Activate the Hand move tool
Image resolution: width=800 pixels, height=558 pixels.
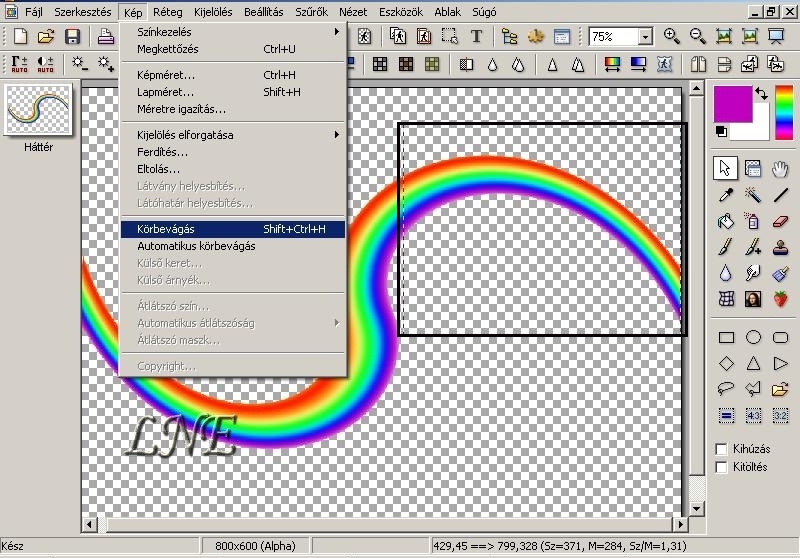pos(780,170)
